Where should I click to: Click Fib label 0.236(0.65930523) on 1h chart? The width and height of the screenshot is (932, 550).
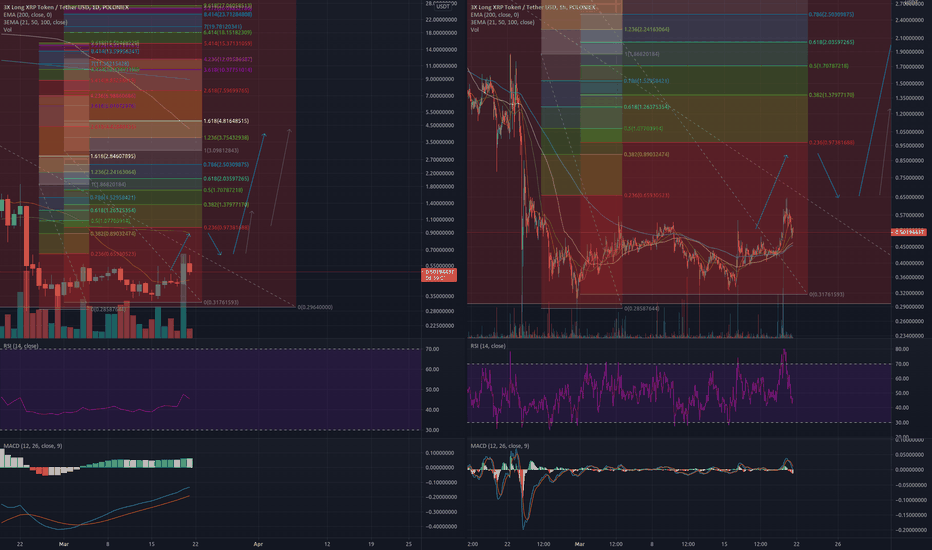(647, 195)
